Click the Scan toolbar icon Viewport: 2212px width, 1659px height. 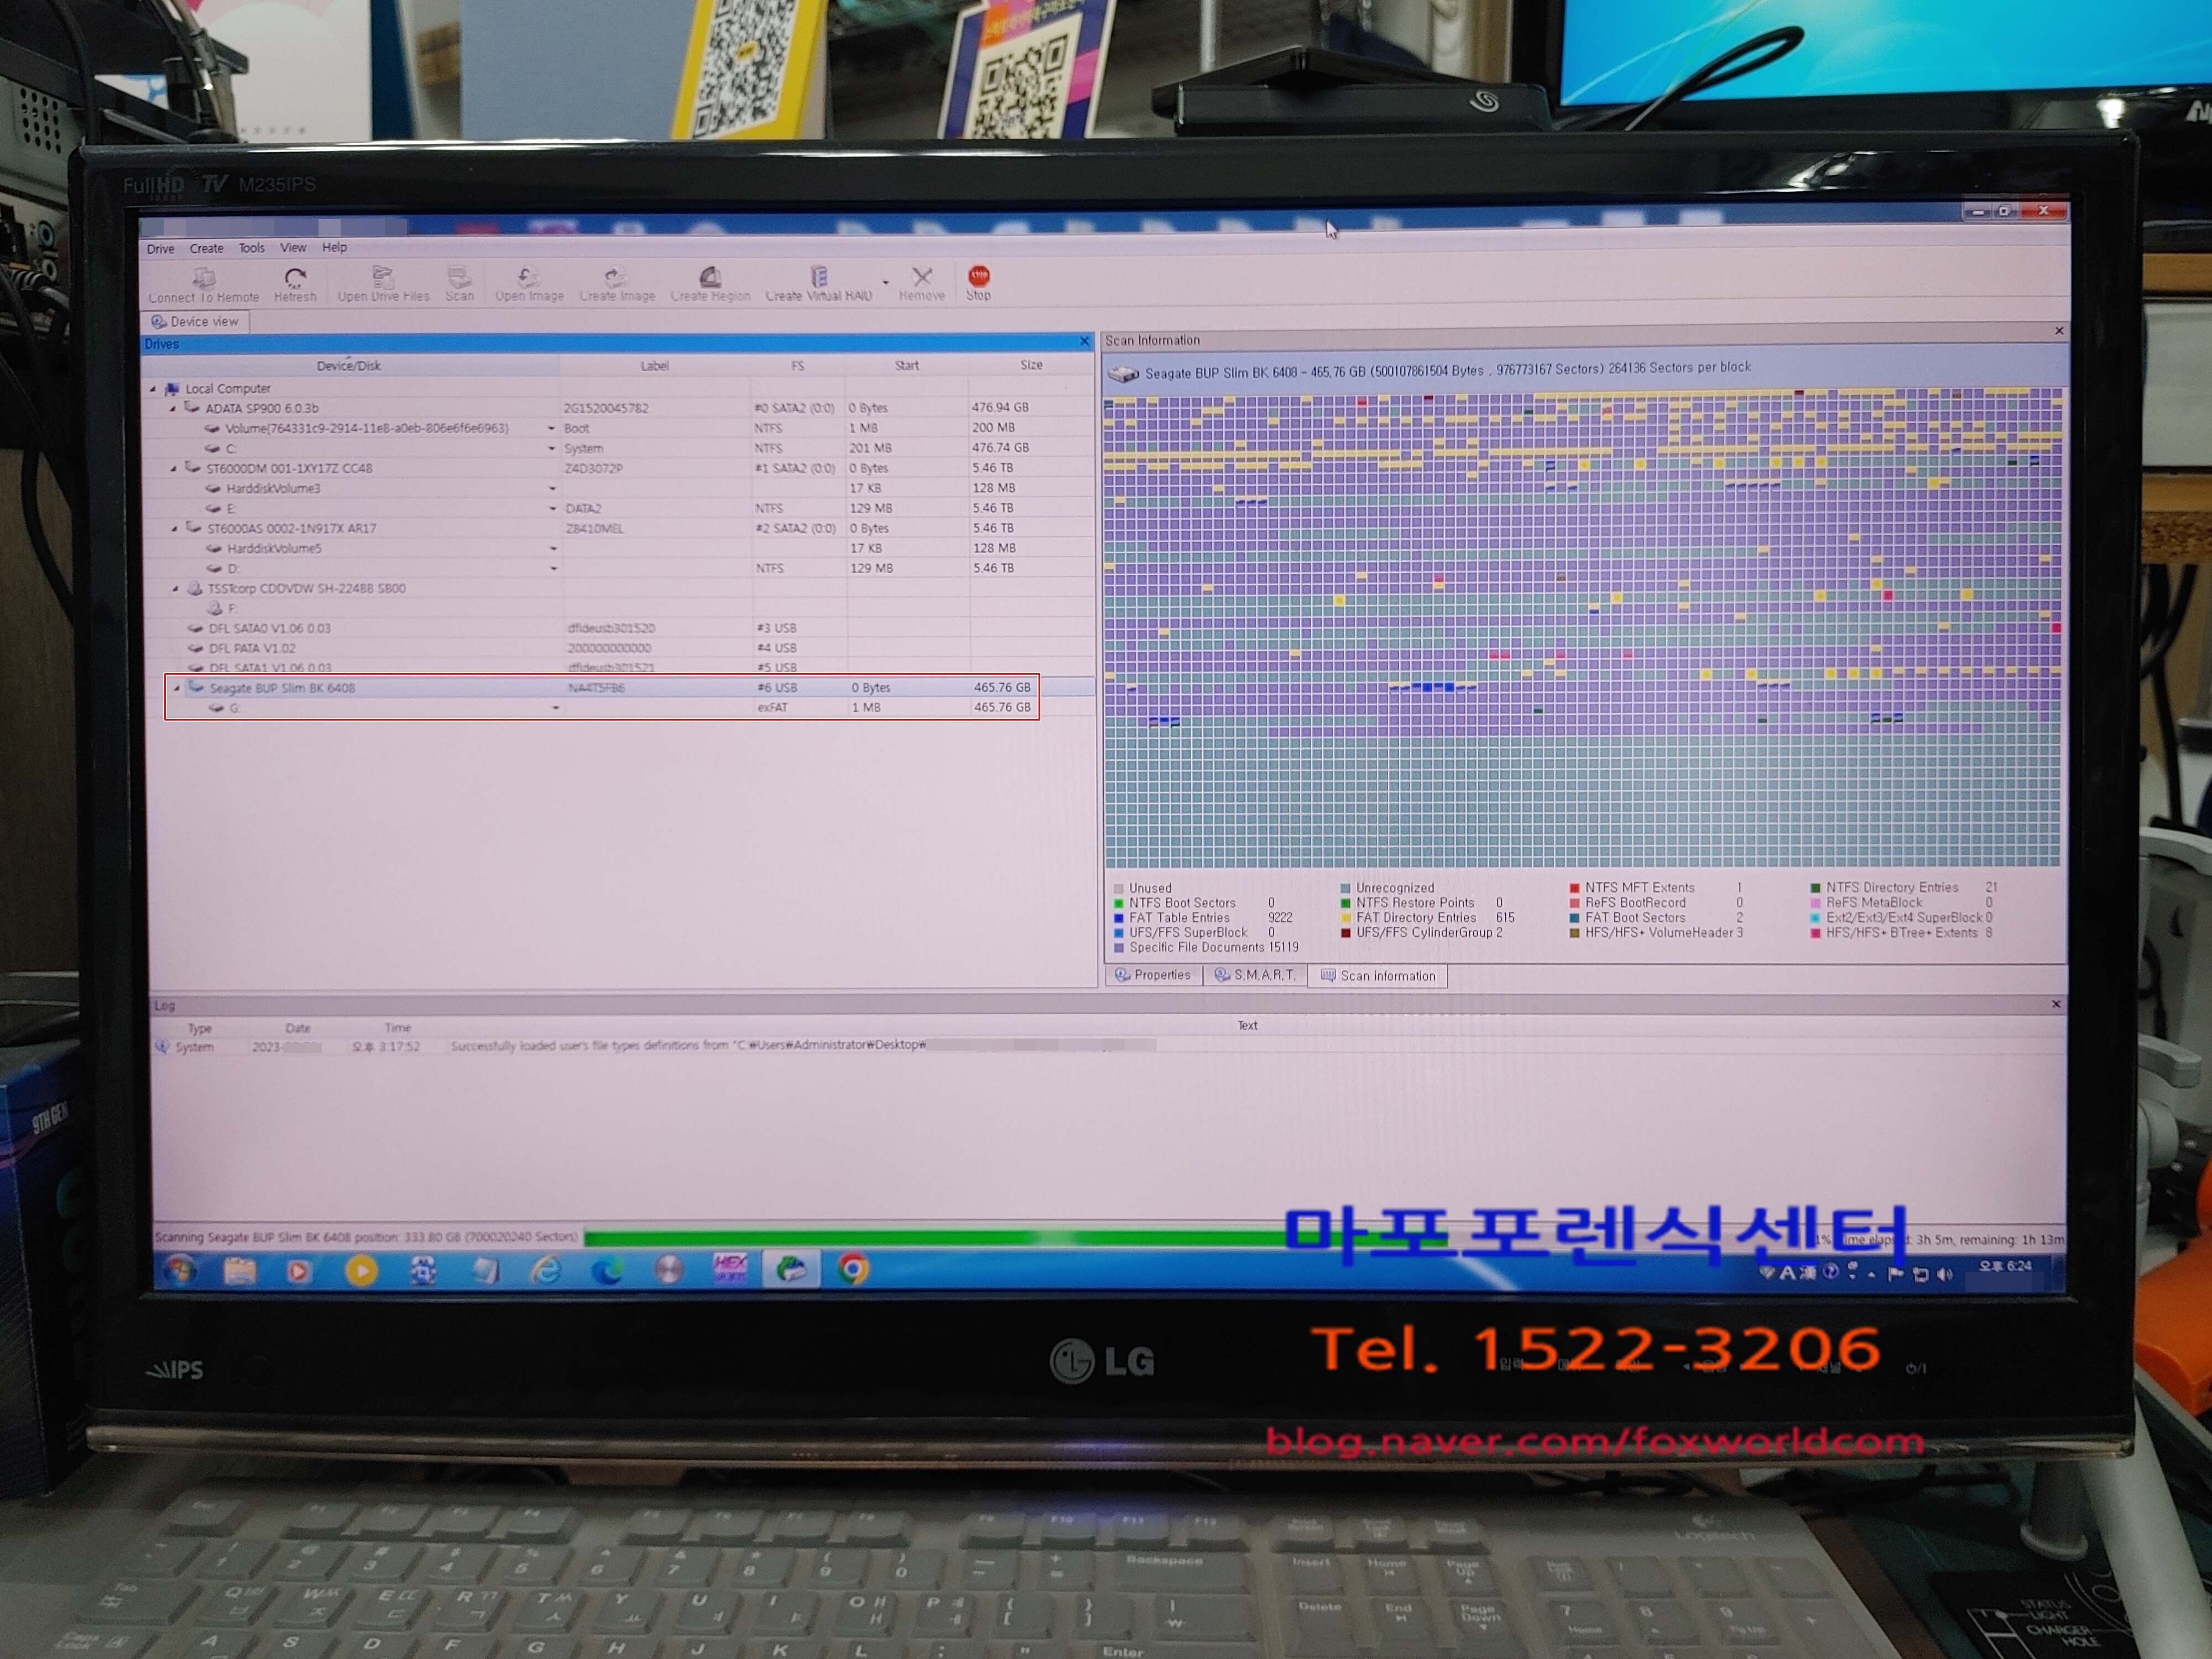pyautogui.click(x=460, y=276)
